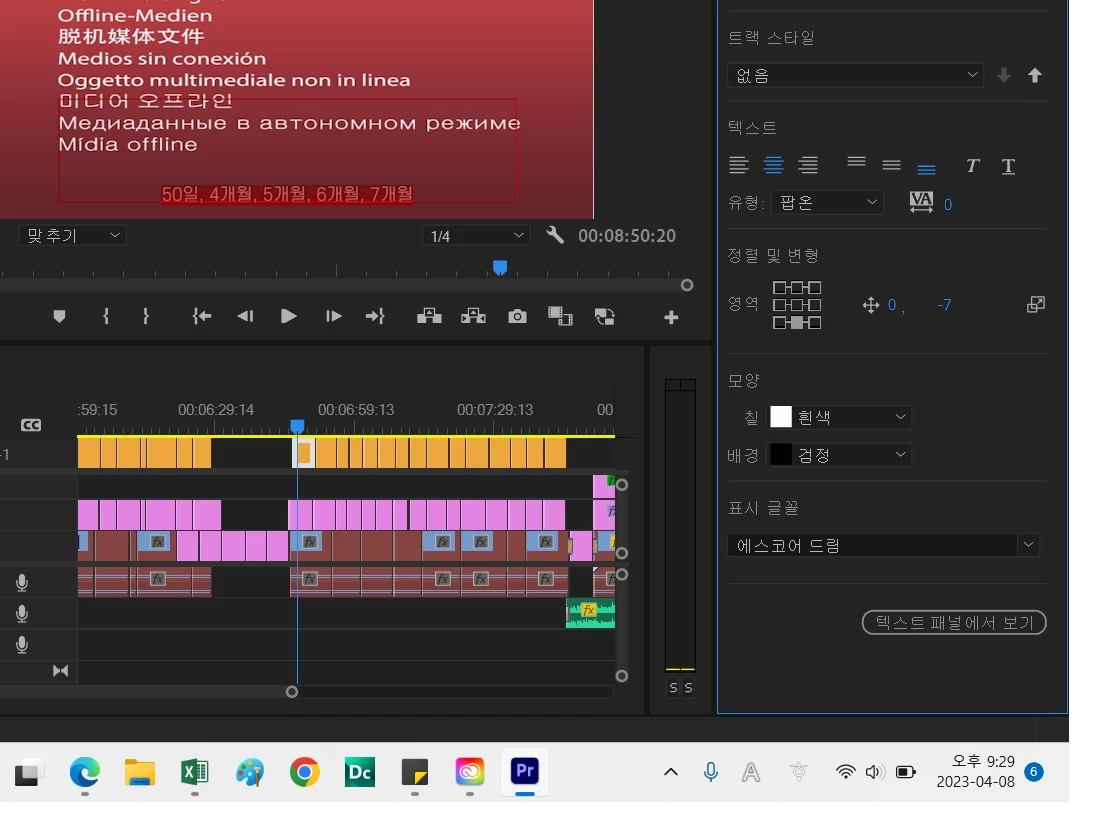Click the program monitor playhead marker
Screen dimensions: 1098x817
click(500, 267)
